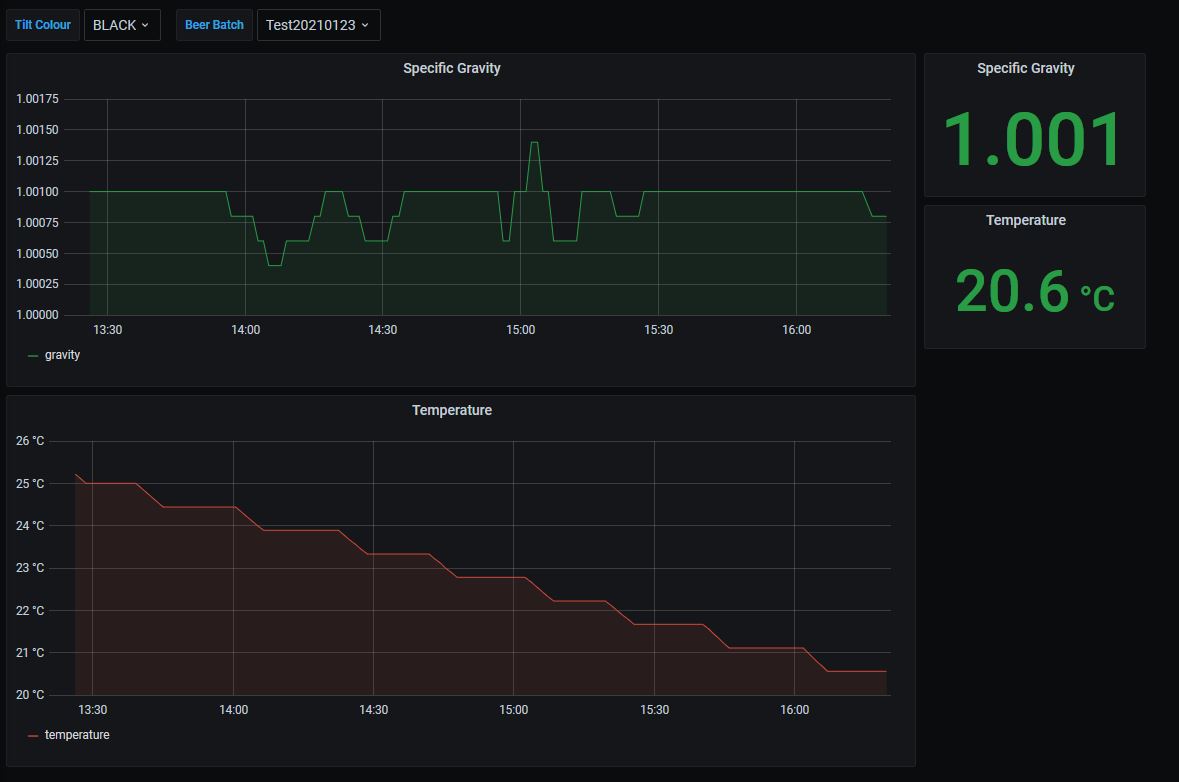Toggle the temperature series legend label
1179x782 pixels.
point(77,735)
